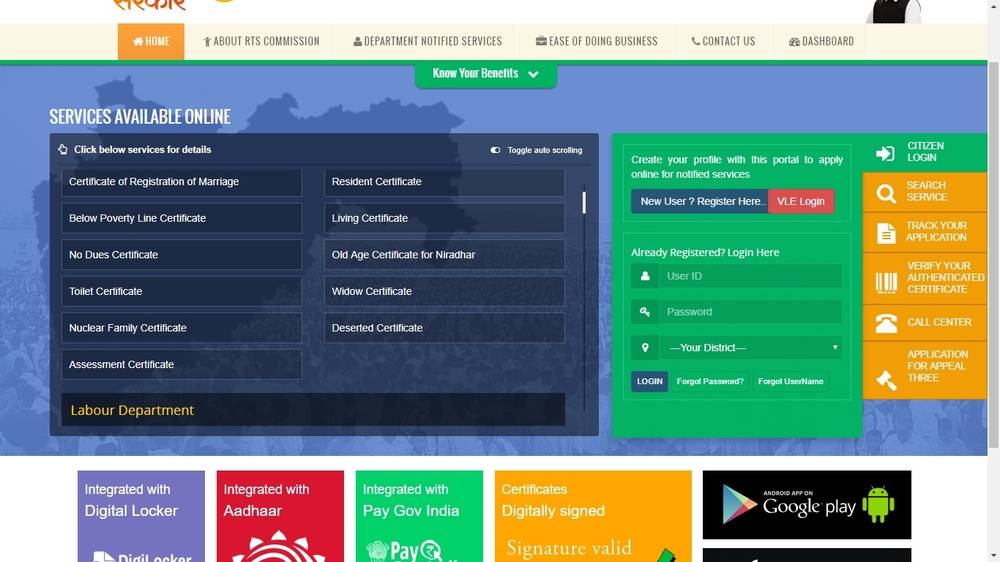Image resolution: width=1000 pixels, height=562 pixels.
Task: Click the Search Service magnifier icon
Action: pos(885,193)
